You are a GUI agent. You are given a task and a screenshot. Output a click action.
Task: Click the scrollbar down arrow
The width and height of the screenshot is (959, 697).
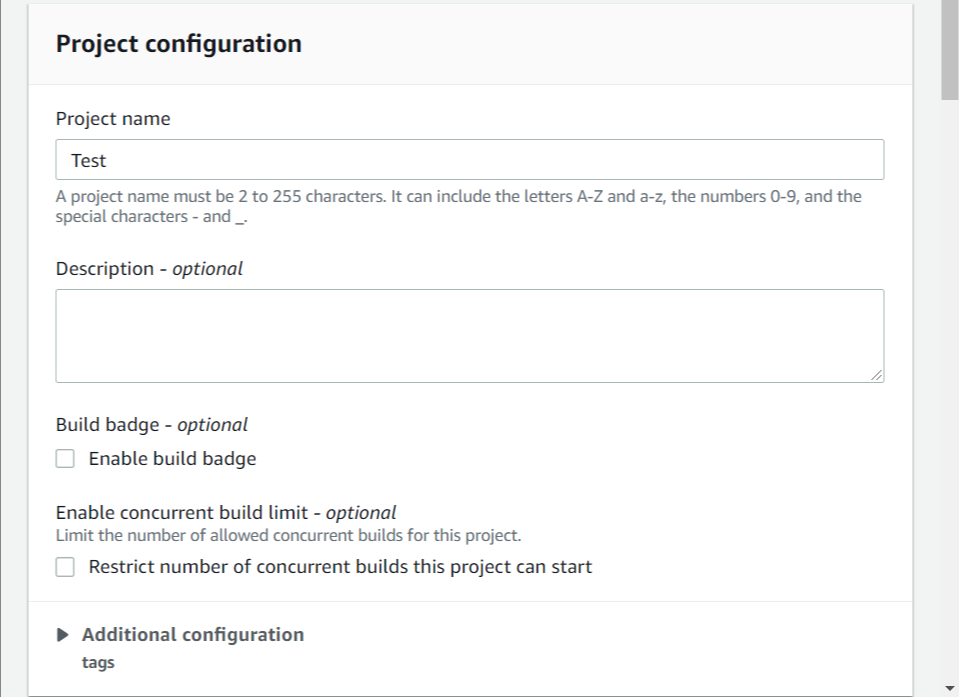coord(949,687)
